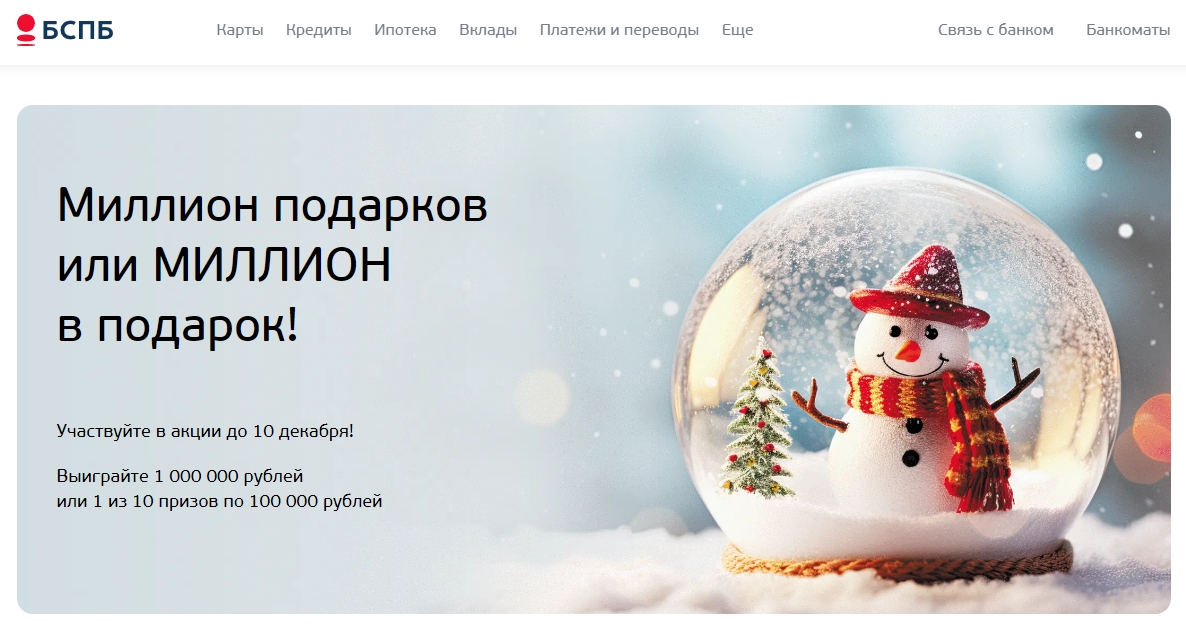
Task: Expand the Еще menu
Action: 737,30
